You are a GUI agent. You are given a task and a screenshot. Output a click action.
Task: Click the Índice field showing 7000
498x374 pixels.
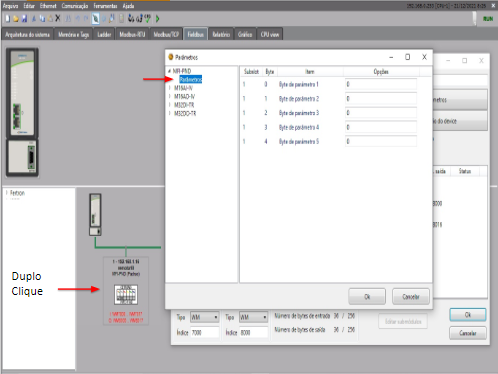pyautogui.click(x=205, y=332)
